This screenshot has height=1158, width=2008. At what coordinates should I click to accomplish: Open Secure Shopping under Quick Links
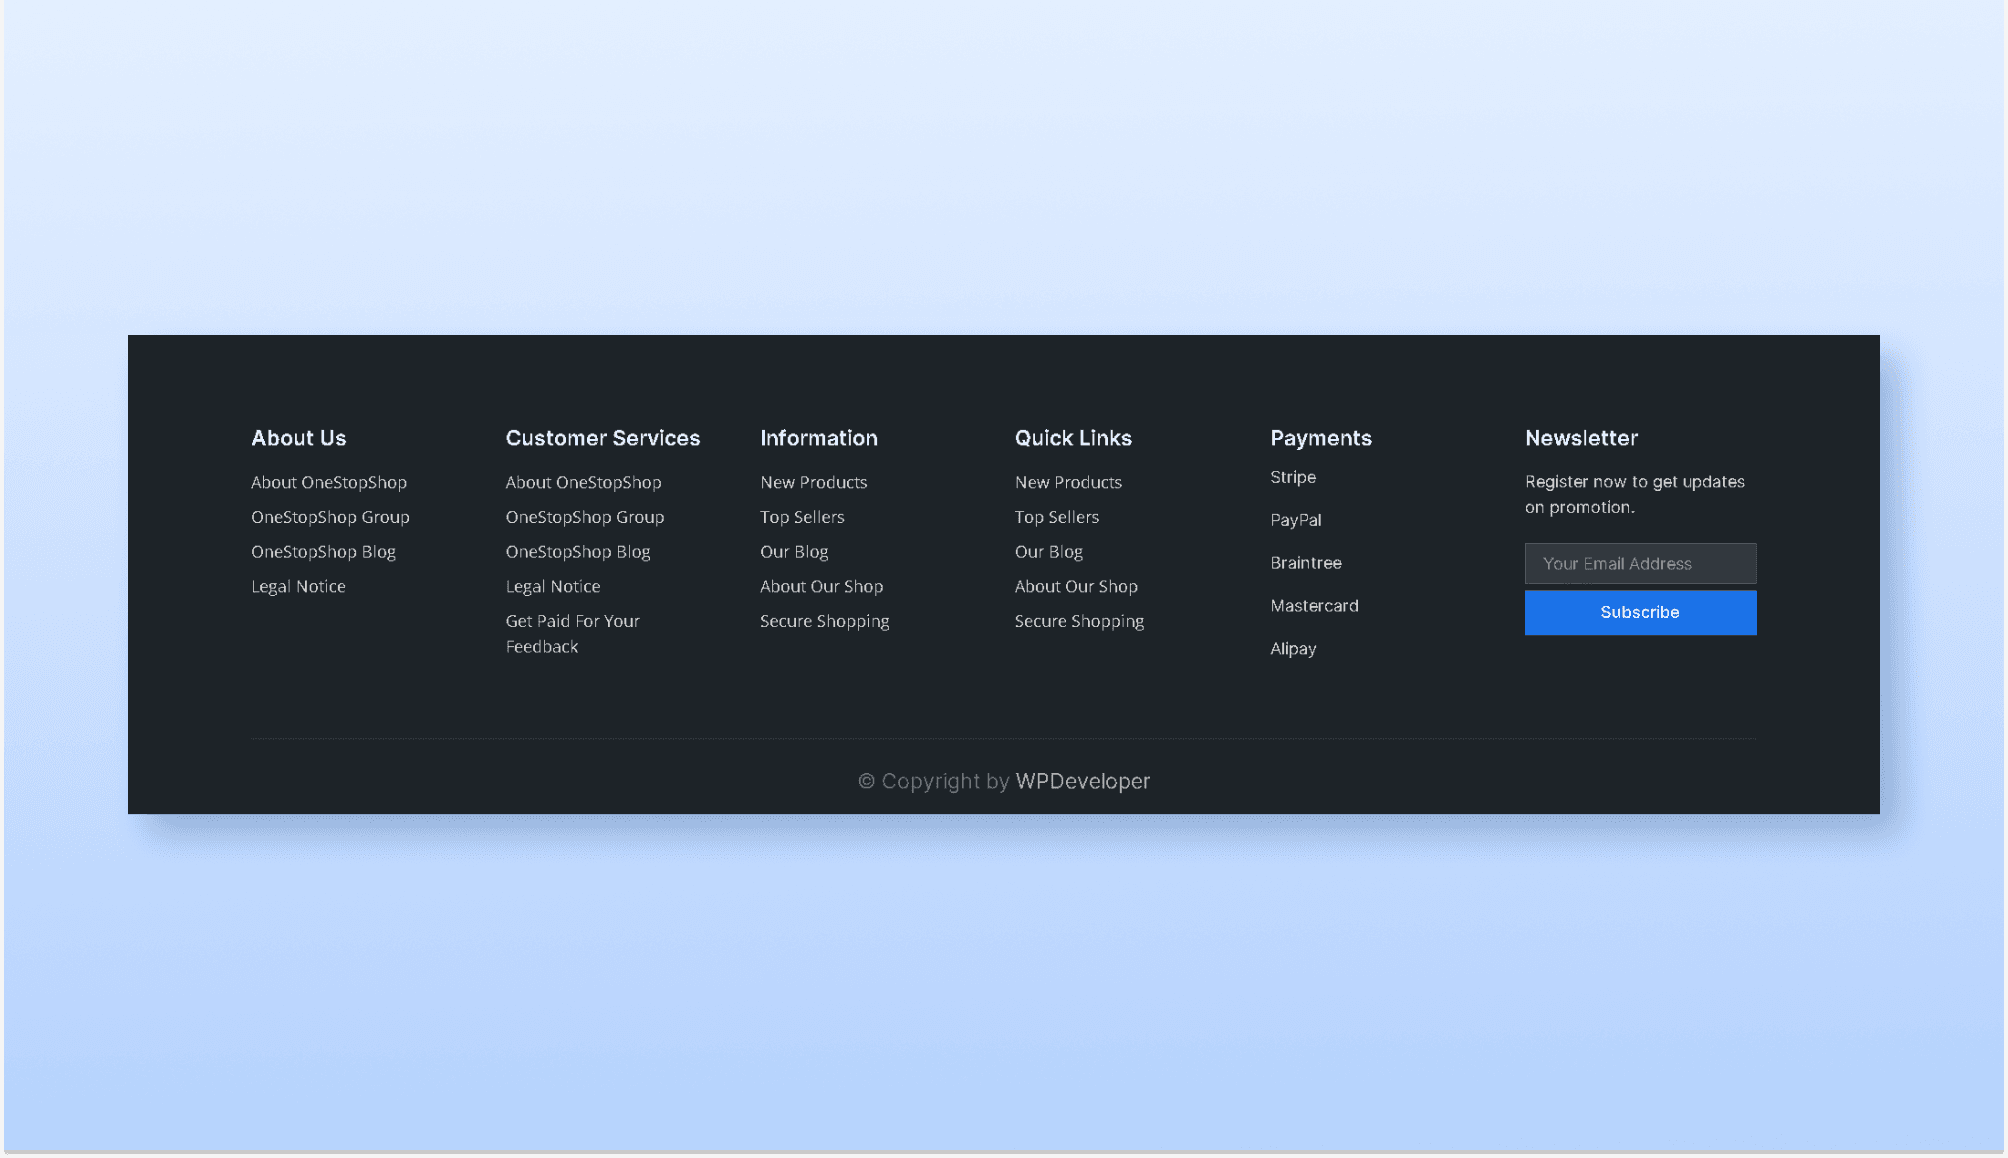point(1079,621)
